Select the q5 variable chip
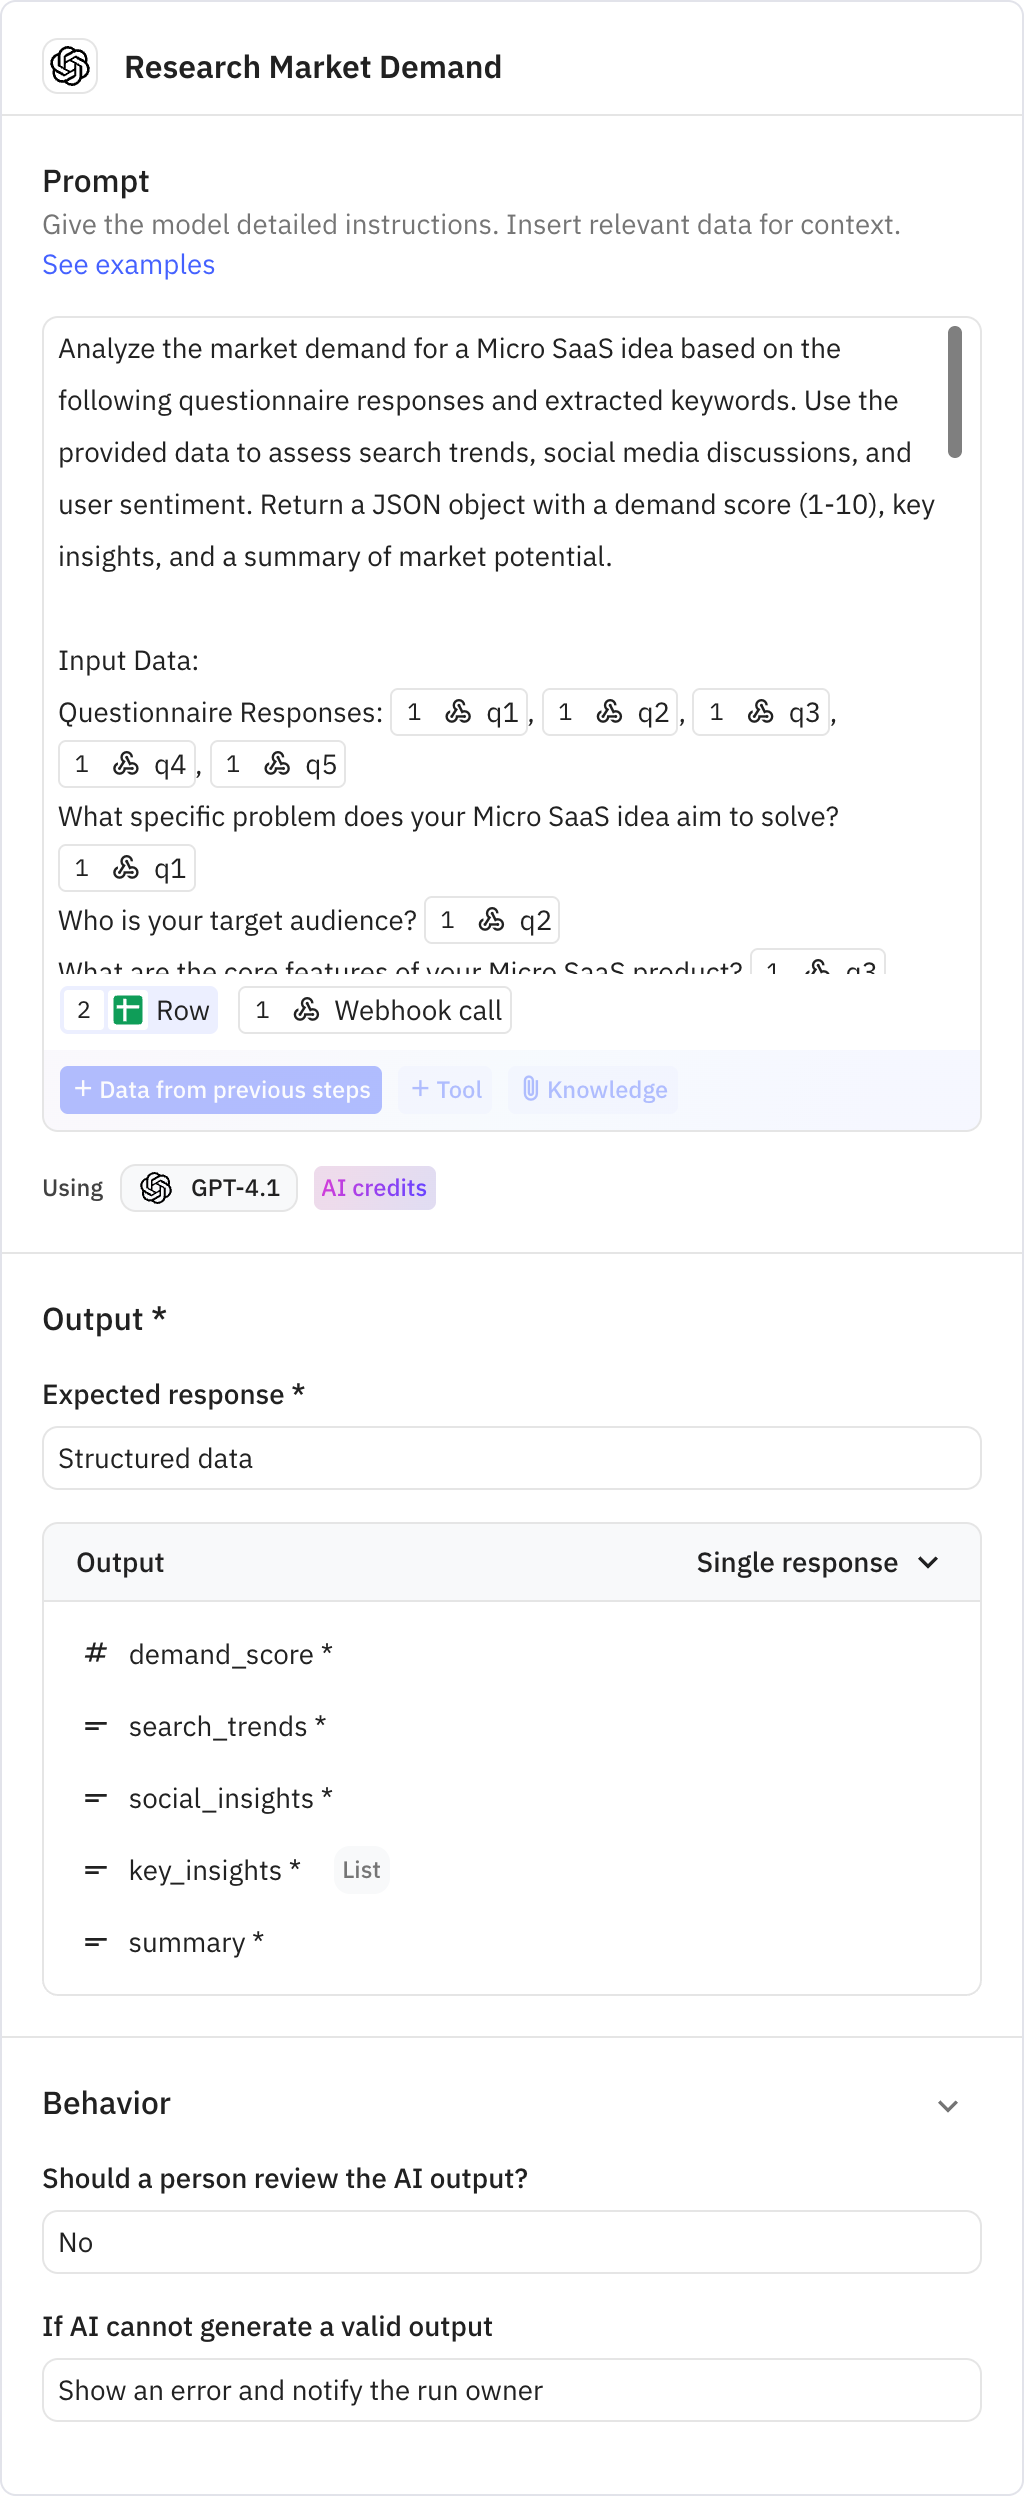Viewport: 1024px width, 2496px height. [278, 763]
